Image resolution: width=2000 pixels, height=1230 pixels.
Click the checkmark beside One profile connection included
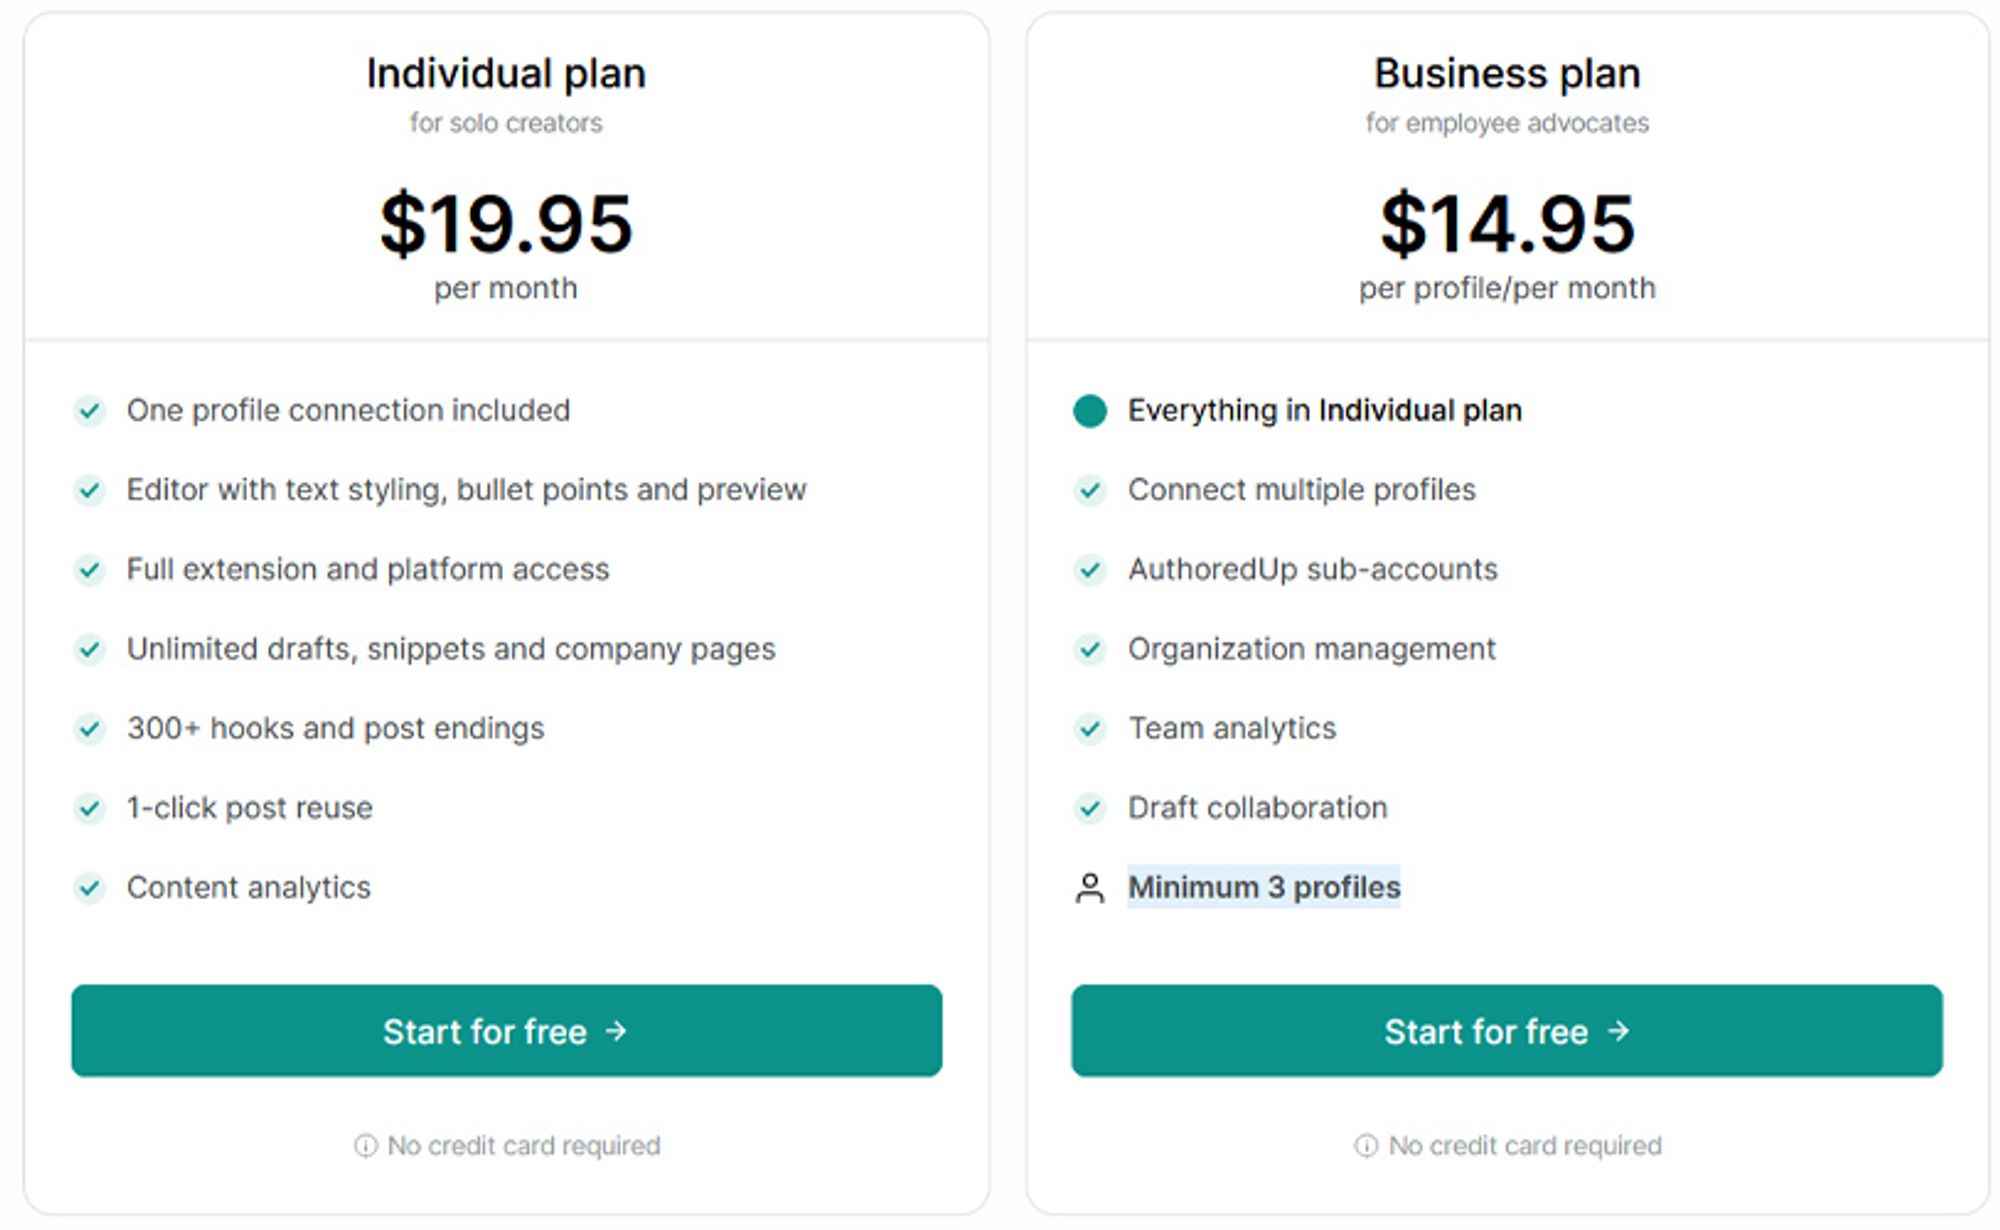click(90, 411)
